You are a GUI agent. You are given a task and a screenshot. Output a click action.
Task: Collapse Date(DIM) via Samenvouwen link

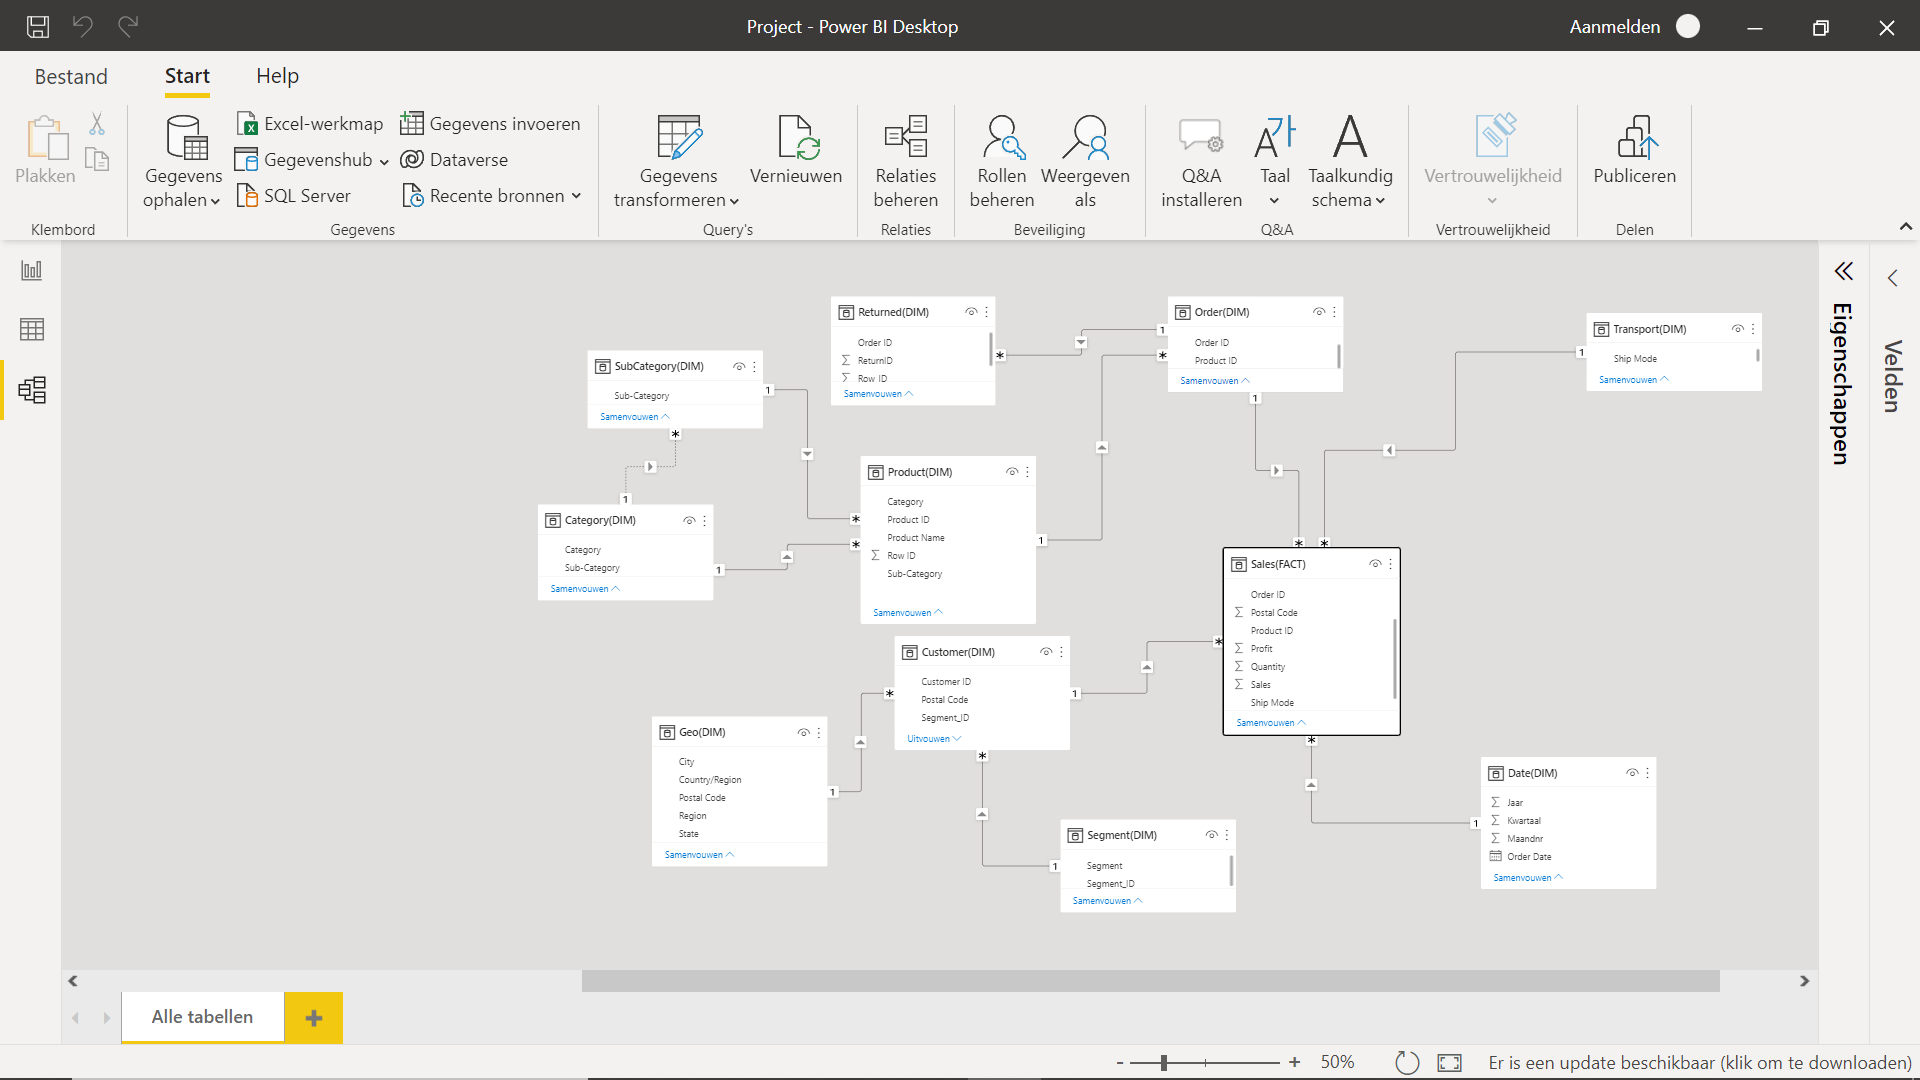pos(1528,877)
